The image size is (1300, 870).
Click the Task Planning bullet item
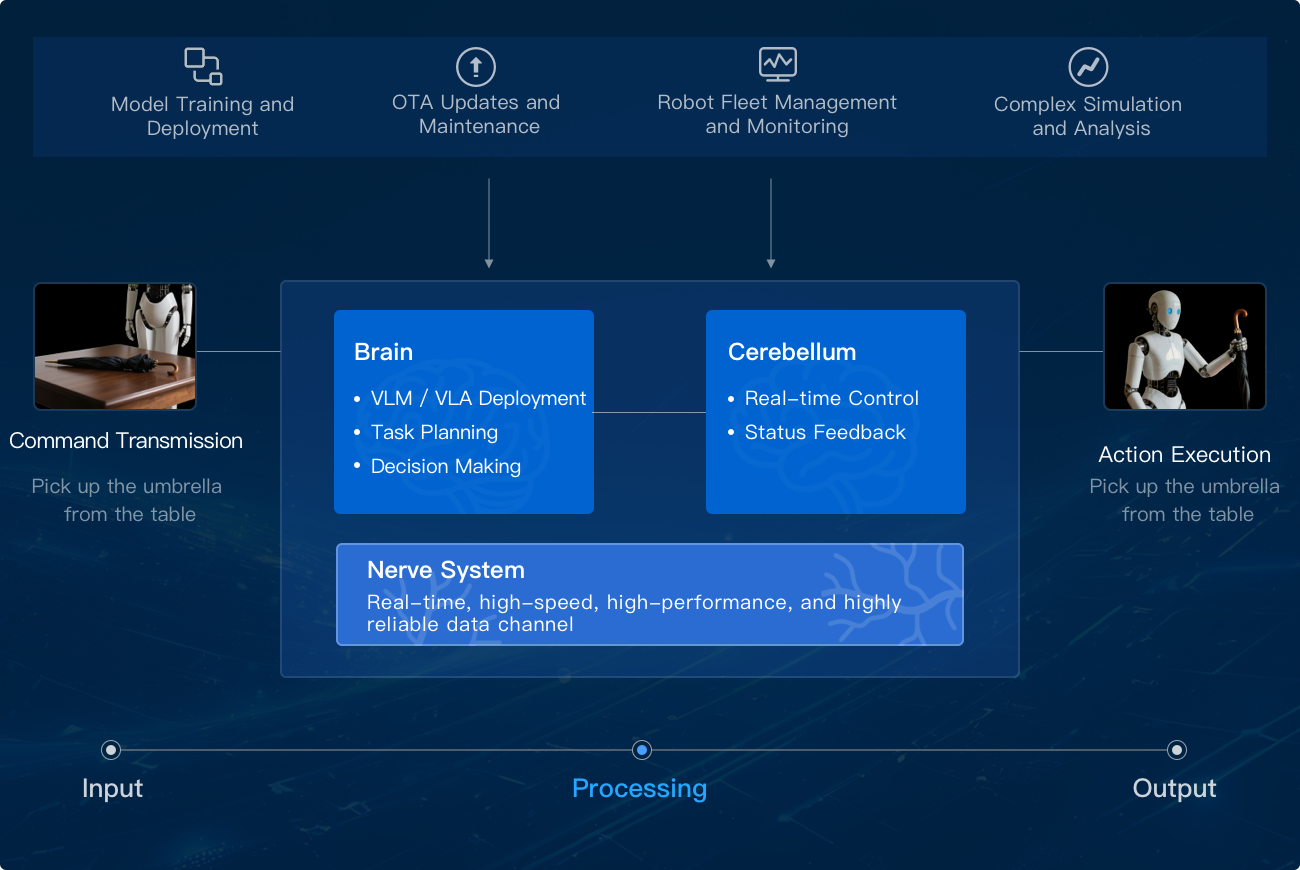(434, 432)
